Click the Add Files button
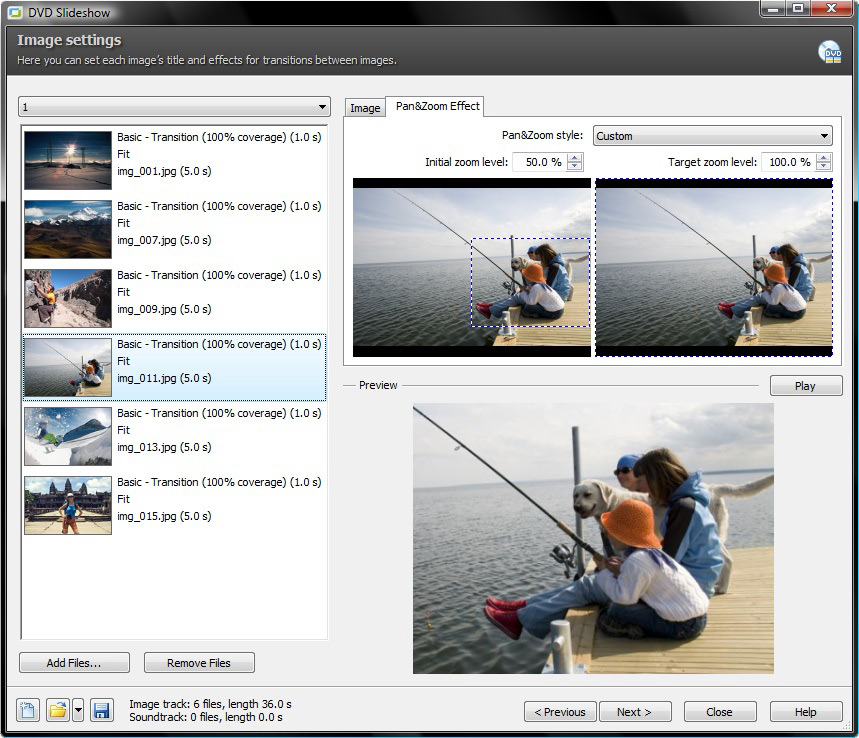Image resolution: width=859 pixels, height=738 pixels. (74, 663)
